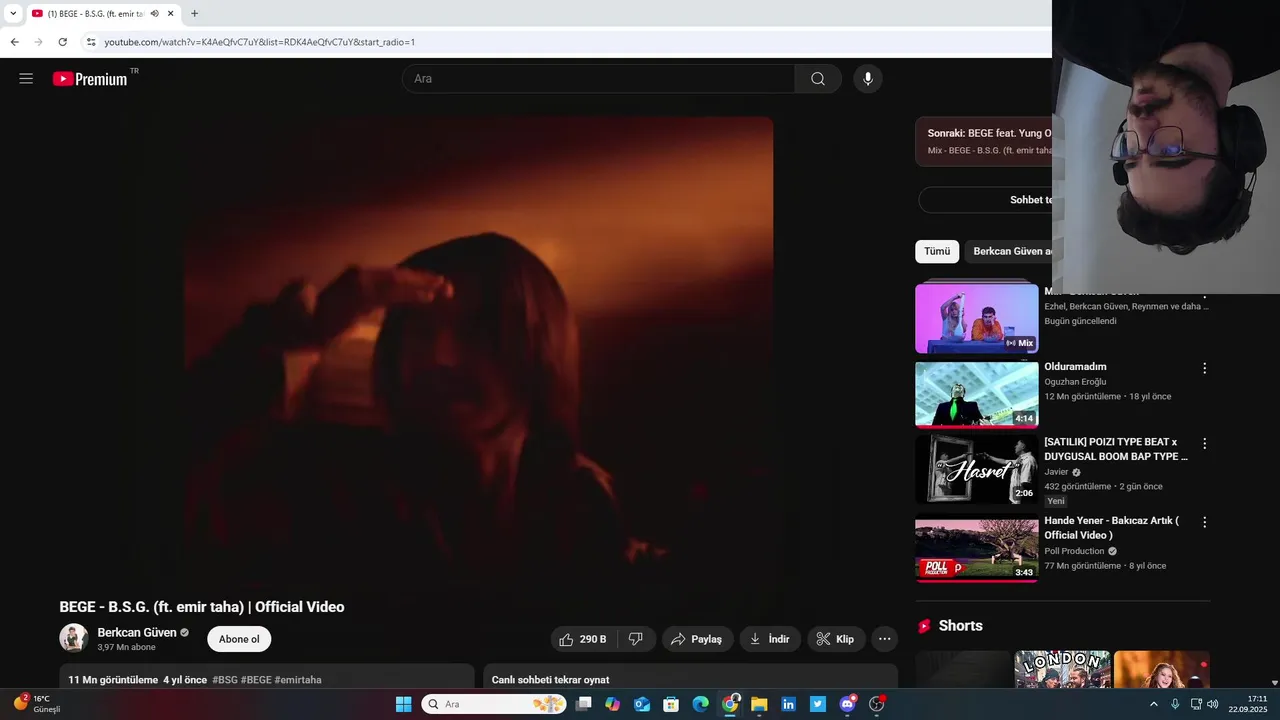Viewport: 1280px width, 720px height.
Task: Open the tab search dropdown arrow
Action: [13, 13]
